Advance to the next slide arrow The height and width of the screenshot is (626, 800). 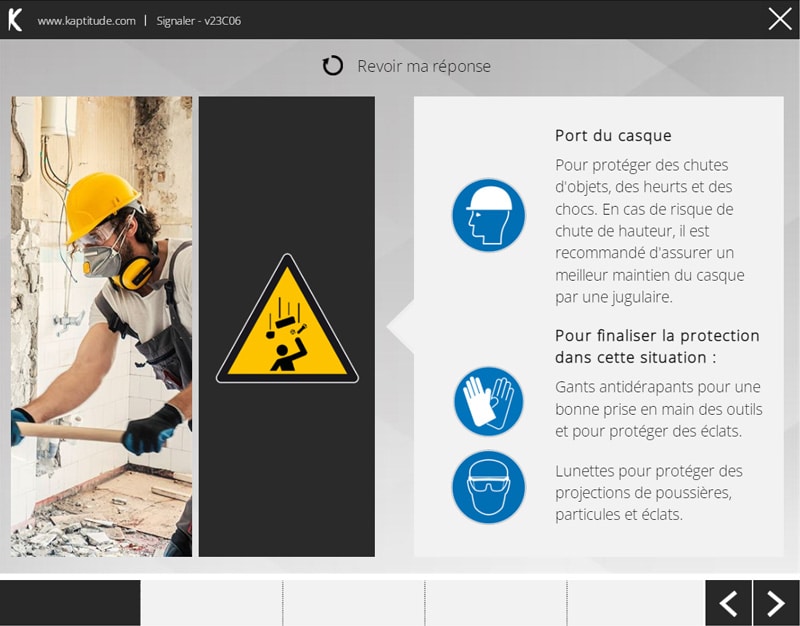tap(776, 603)
